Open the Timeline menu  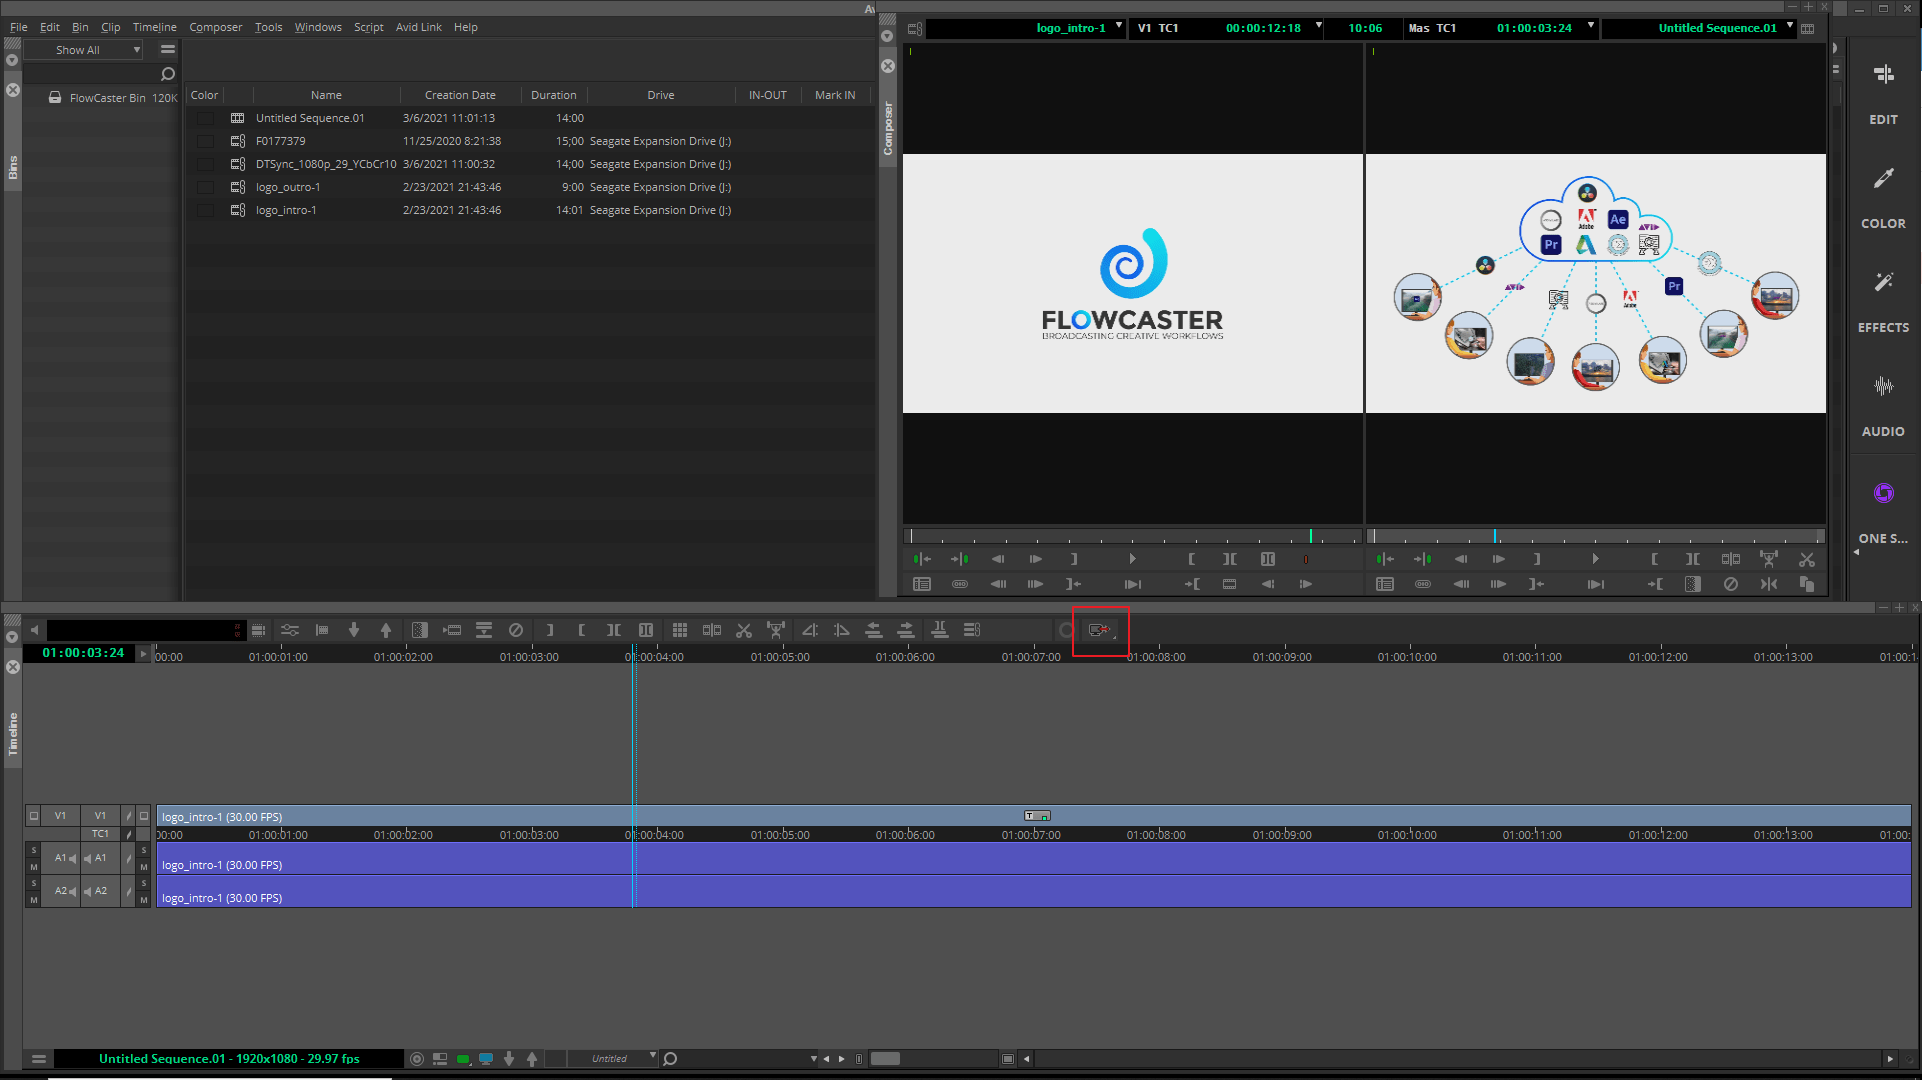tap(155, 27)
